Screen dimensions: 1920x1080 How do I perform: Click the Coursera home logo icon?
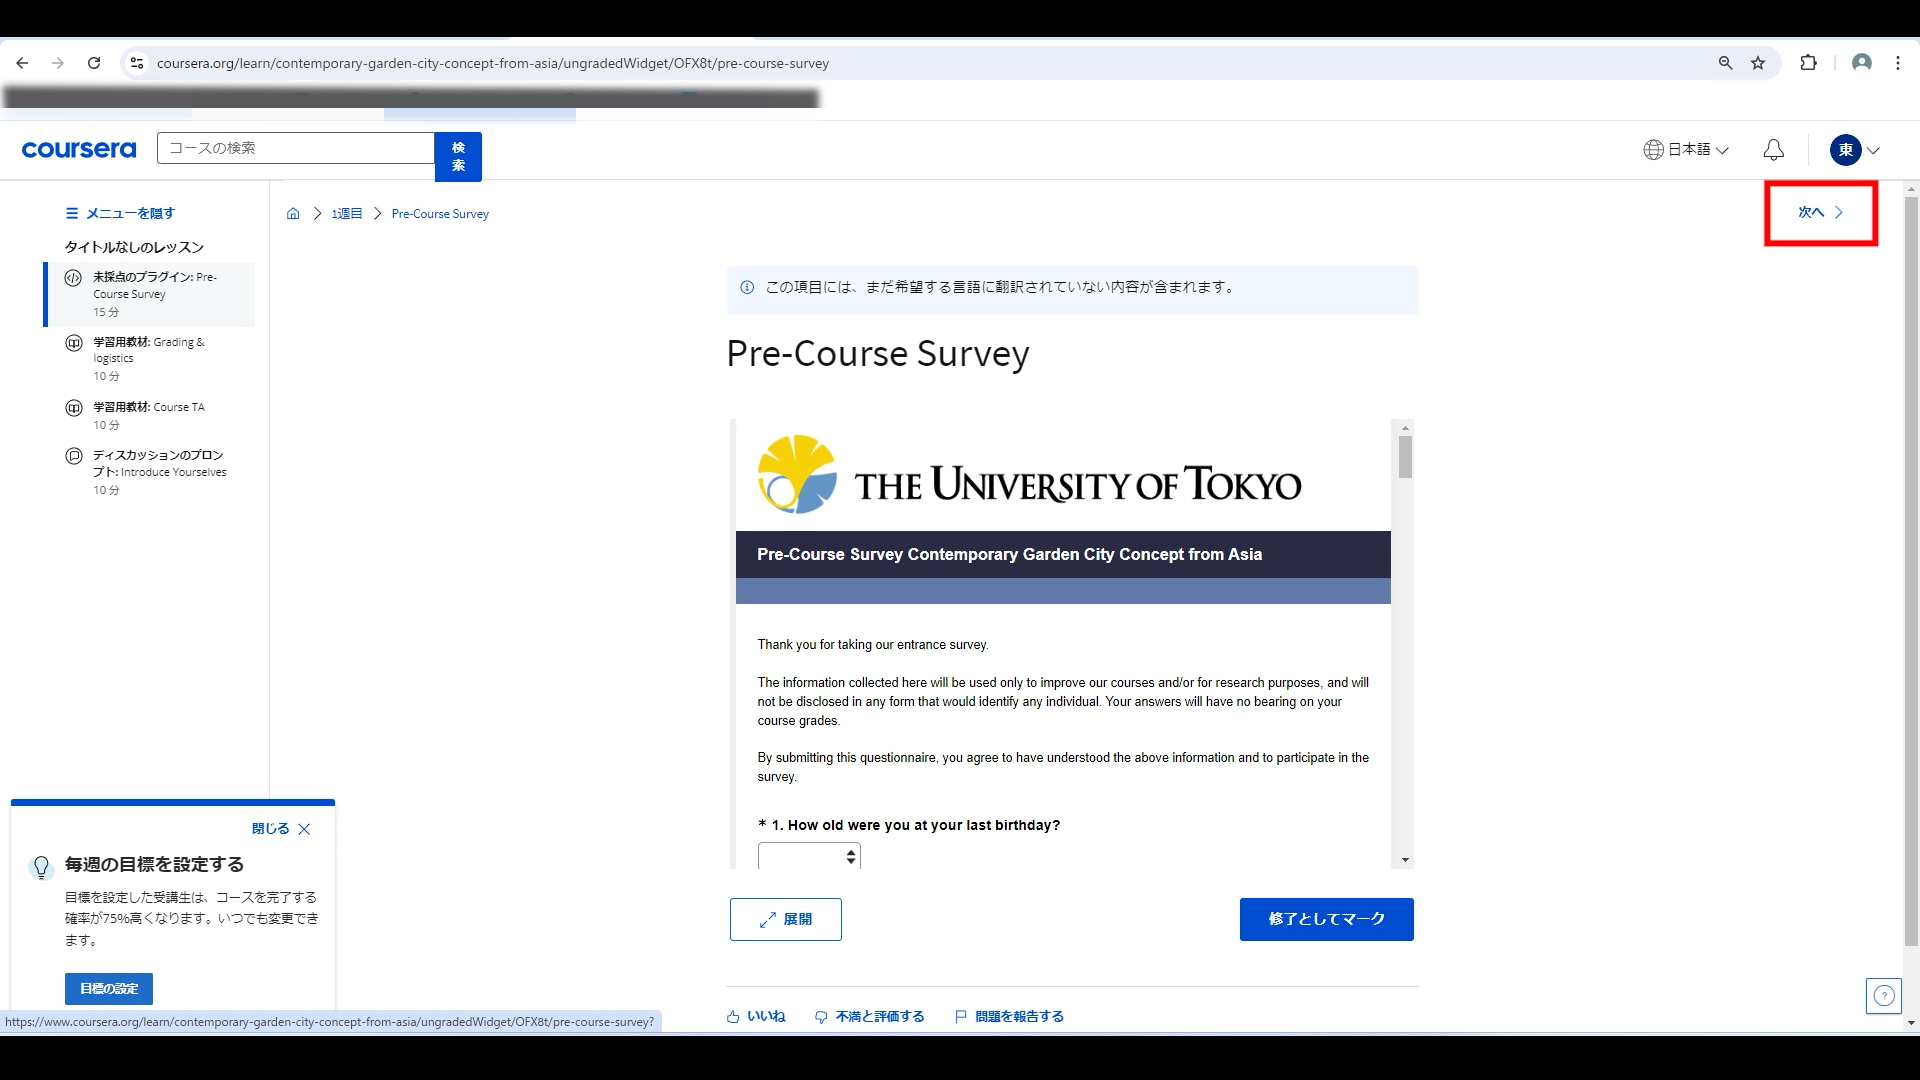[x=79, y=149]
